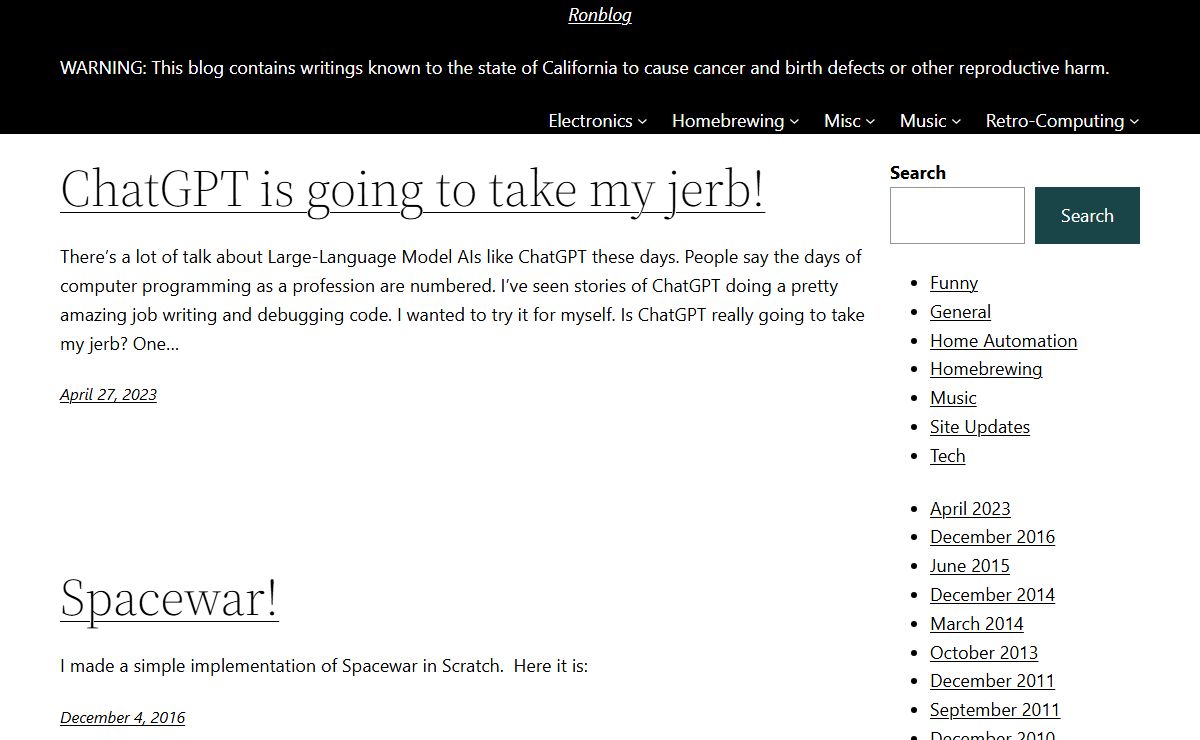
Task: Open the December 2014 archive link
Action: pyautogui.click(x=992, y=595)
